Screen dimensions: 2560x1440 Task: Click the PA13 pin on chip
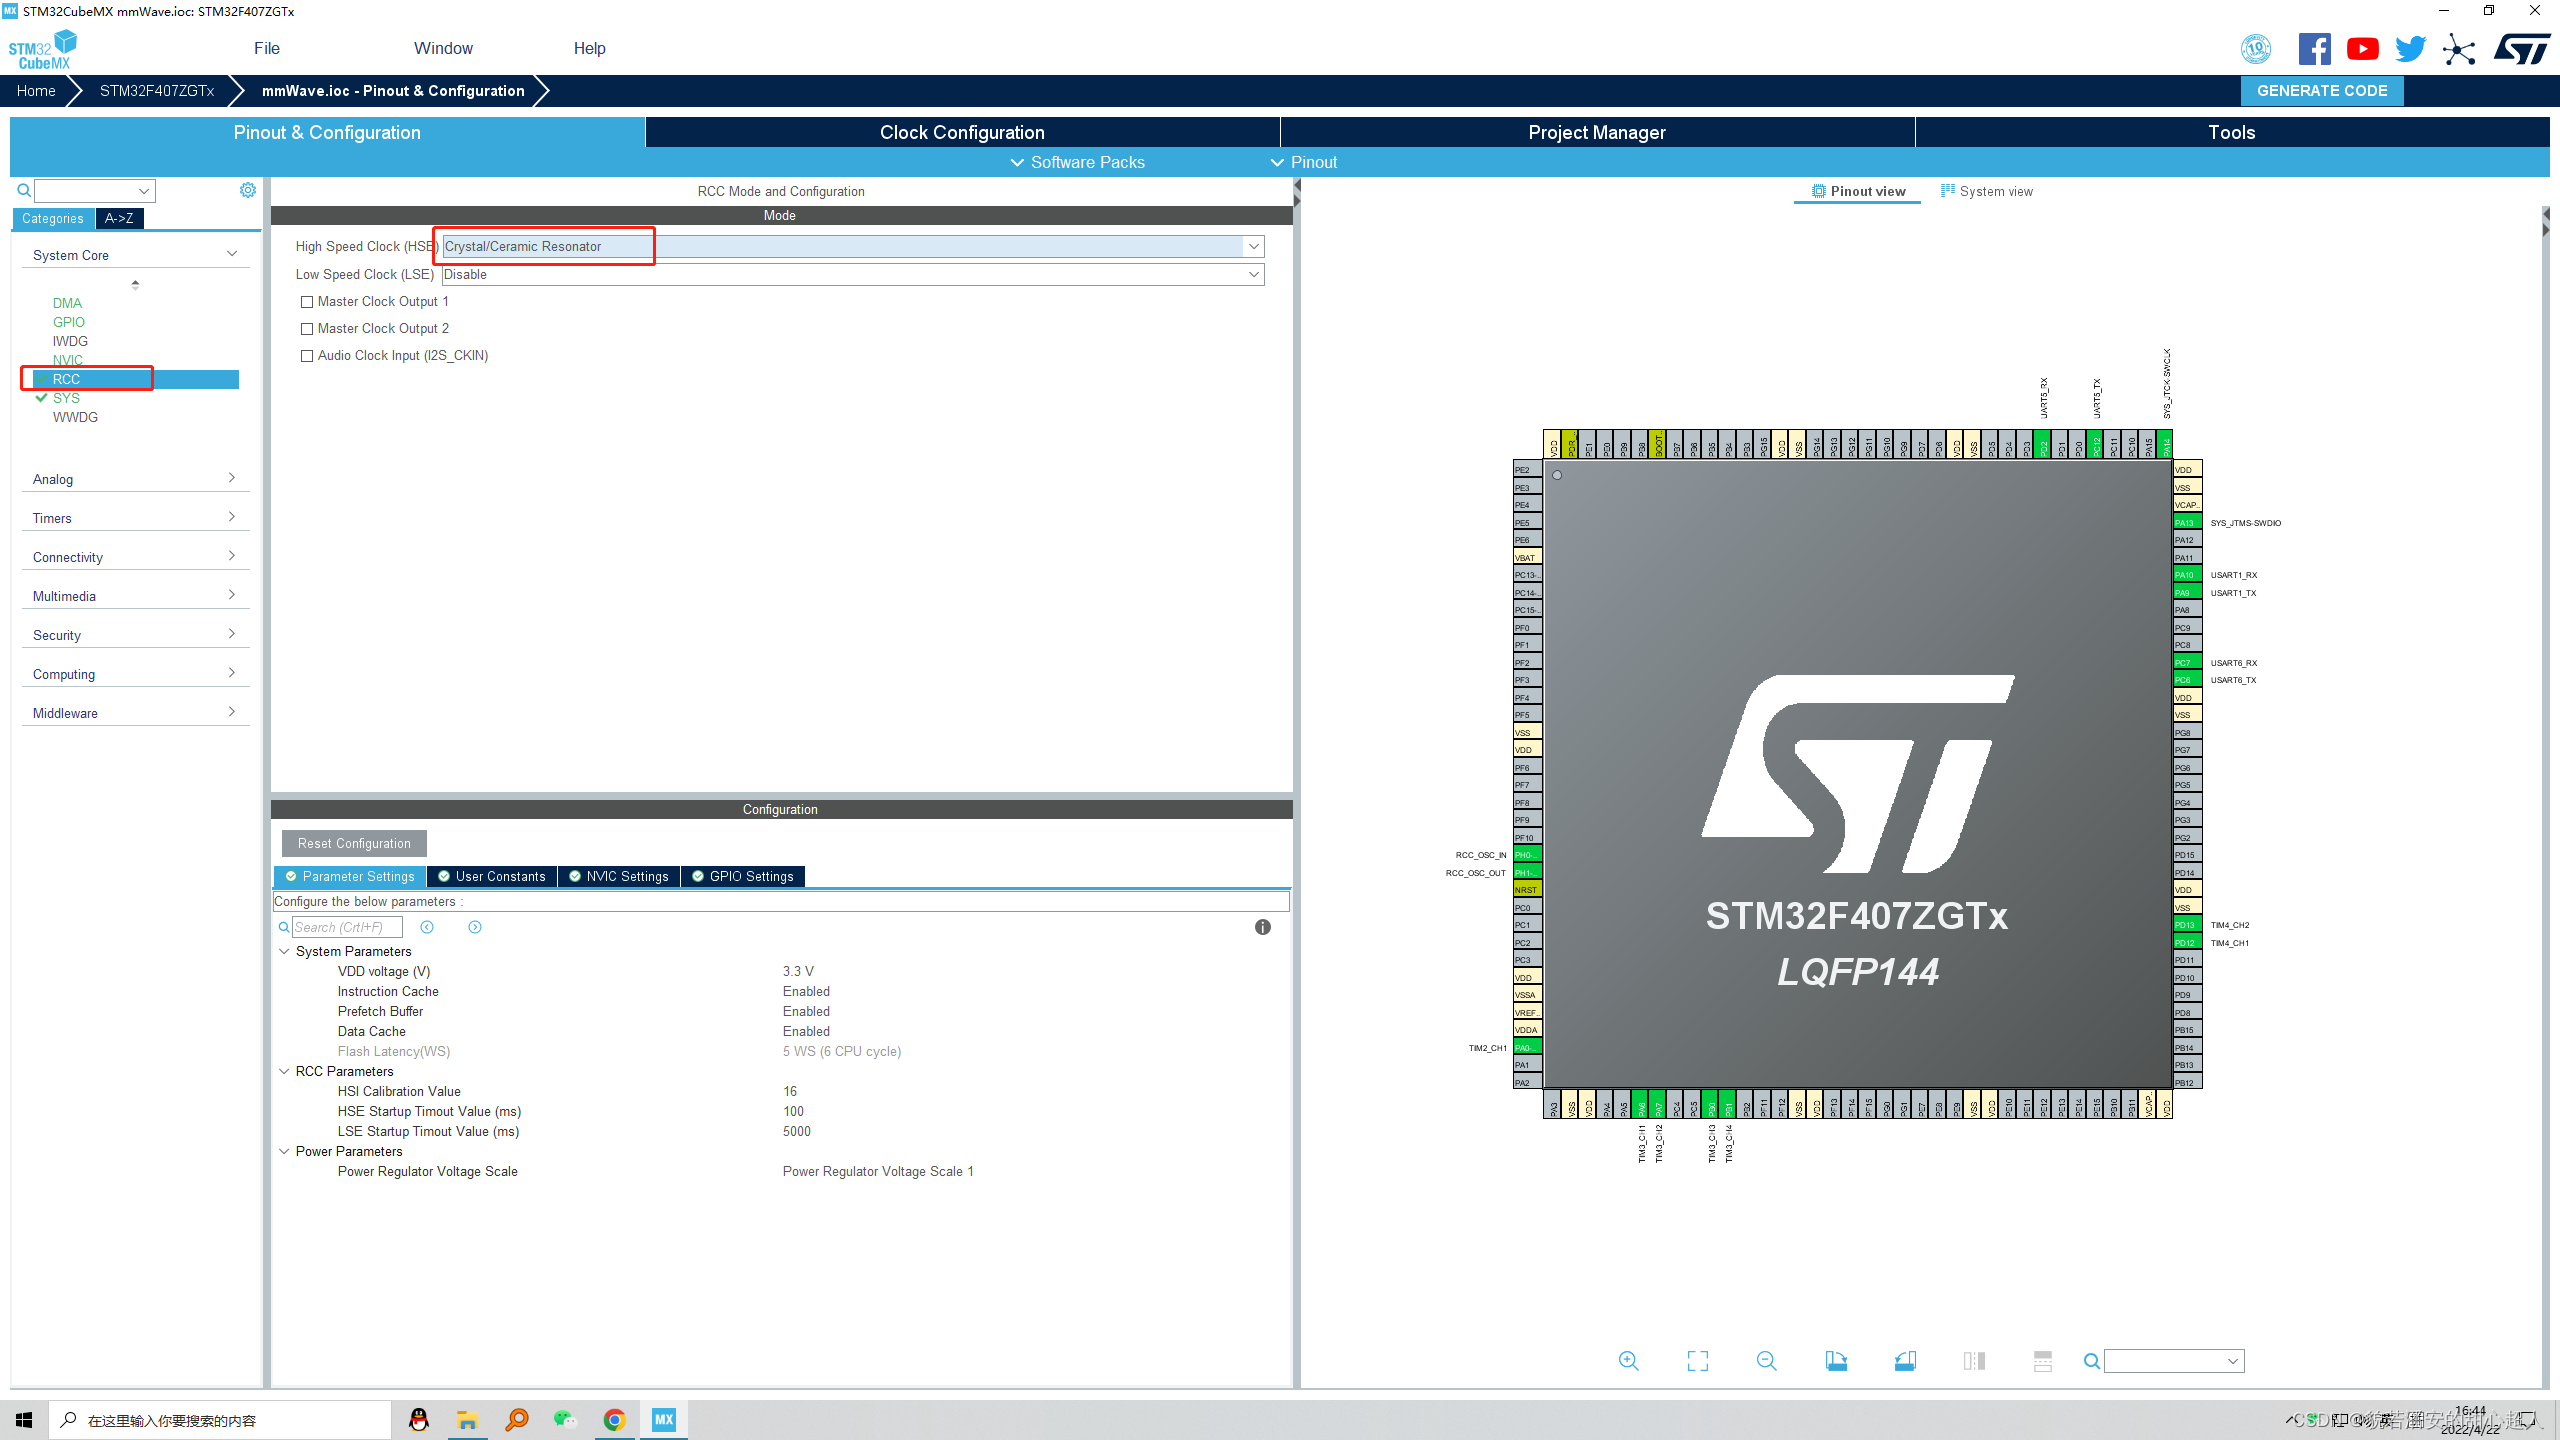coord(2187,522)
